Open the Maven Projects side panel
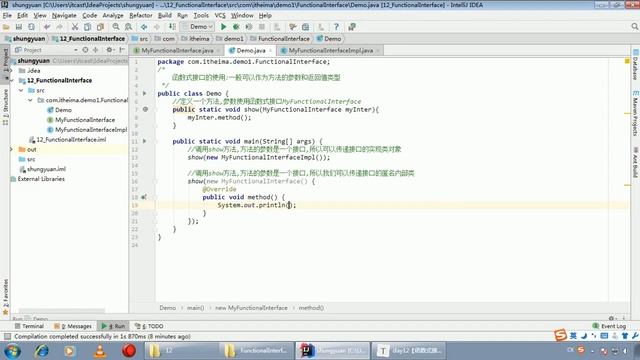This screenshot has width=640, height=360. (x=636, y=113)
